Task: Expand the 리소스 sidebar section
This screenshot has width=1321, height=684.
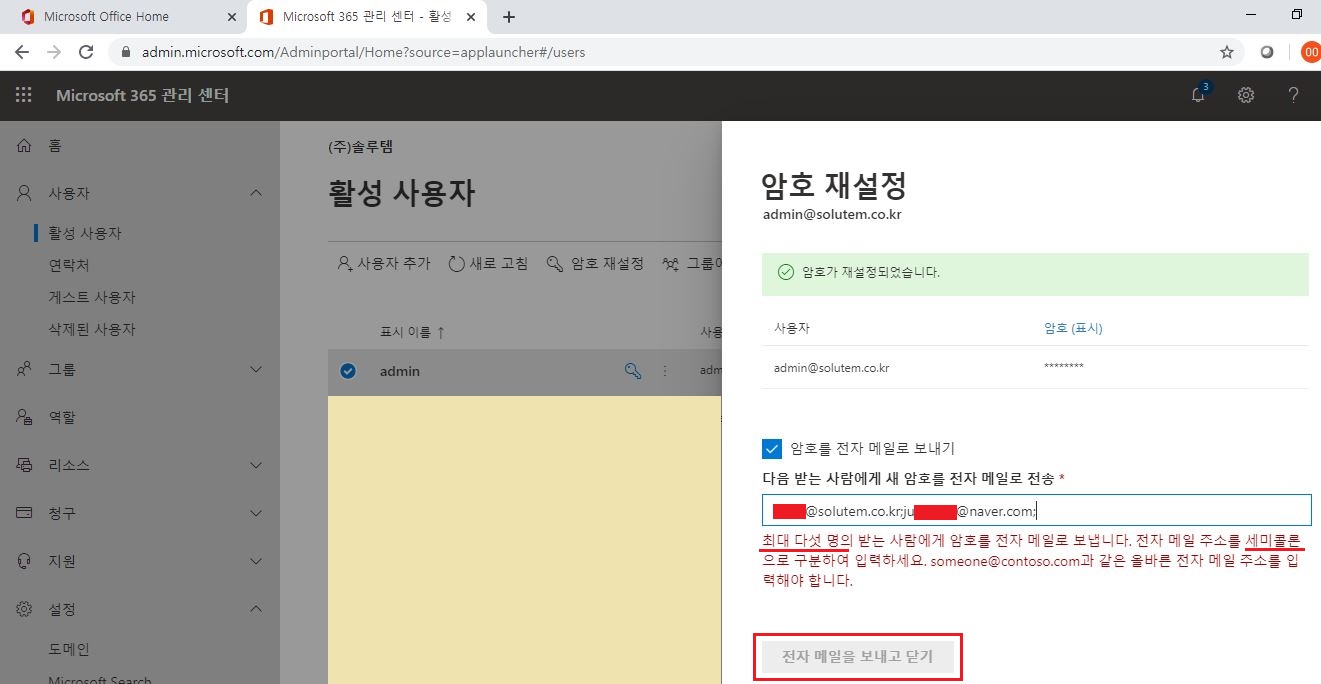Action: 256,465
